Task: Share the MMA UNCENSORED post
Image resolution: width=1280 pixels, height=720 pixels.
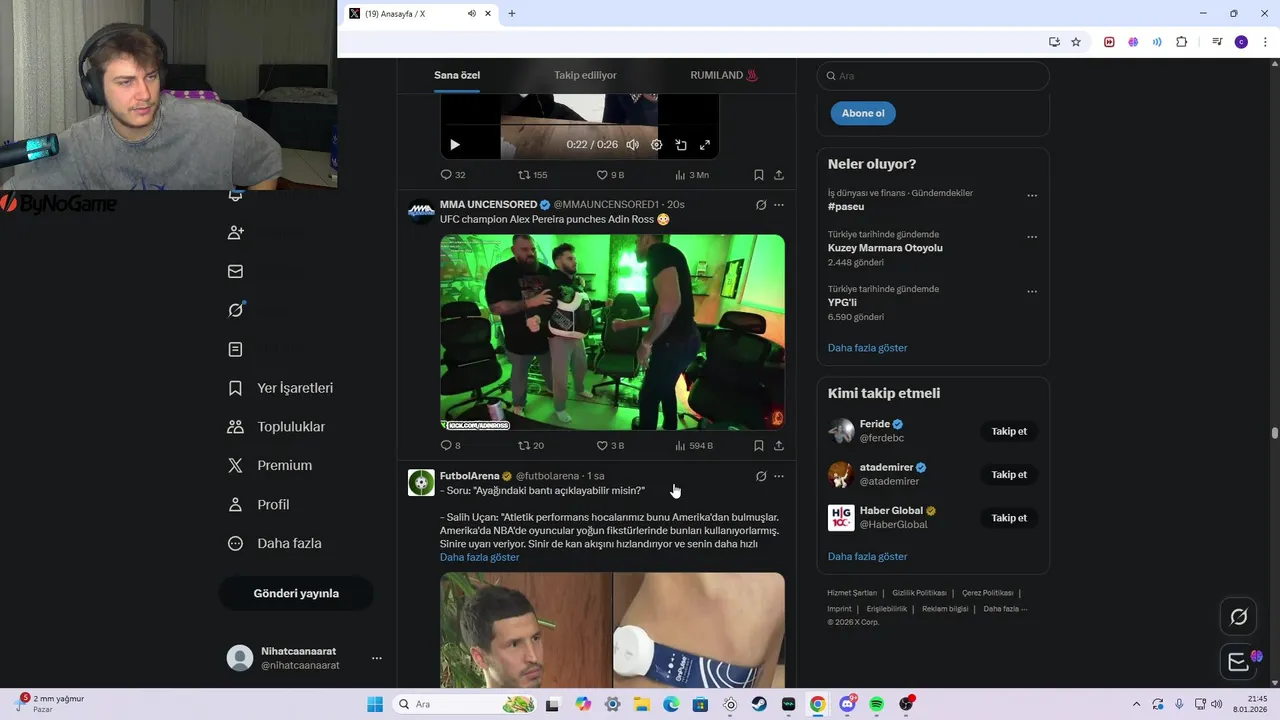Action: click(779, 446)
